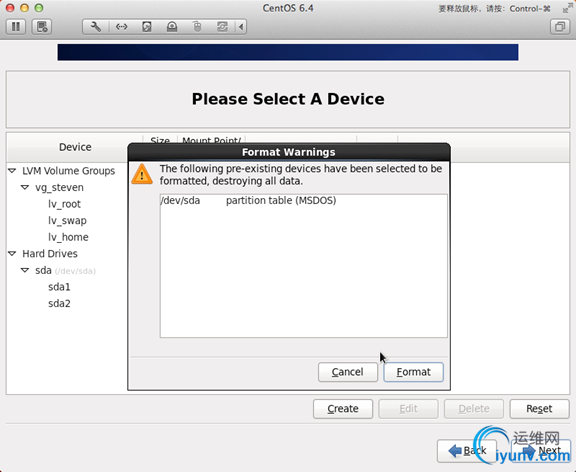576x472 pixels.
Task: Open the network adapter icon
Action: [x=121, y=27]
